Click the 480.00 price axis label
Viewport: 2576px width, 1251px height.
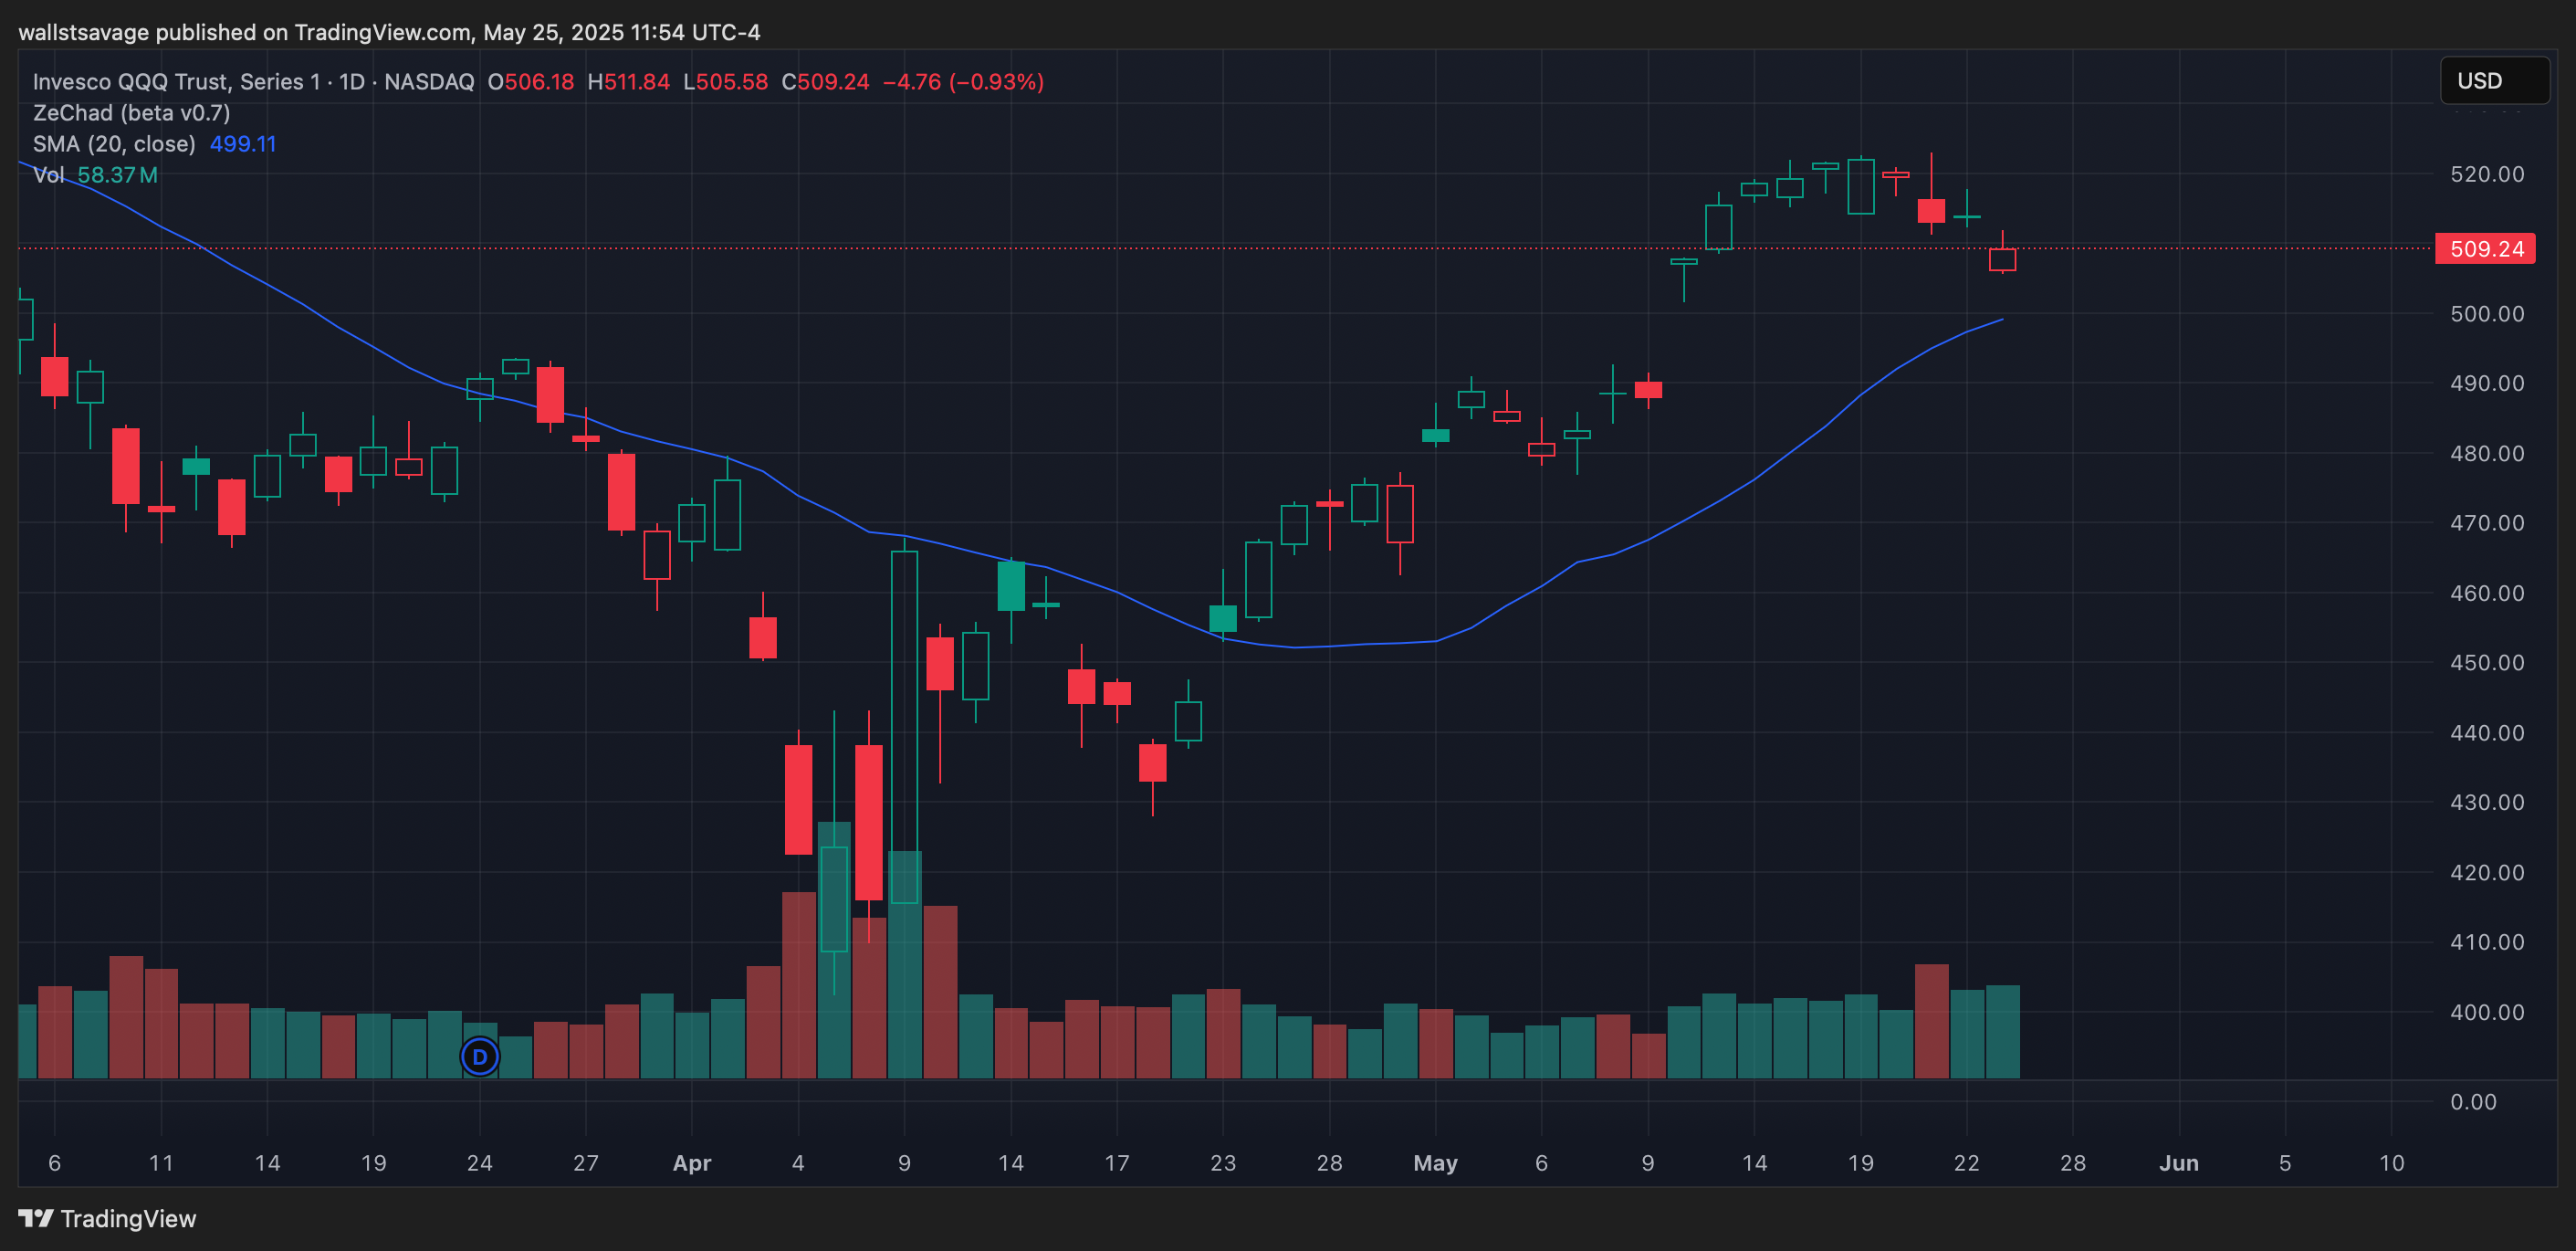tap(2487, 454)
